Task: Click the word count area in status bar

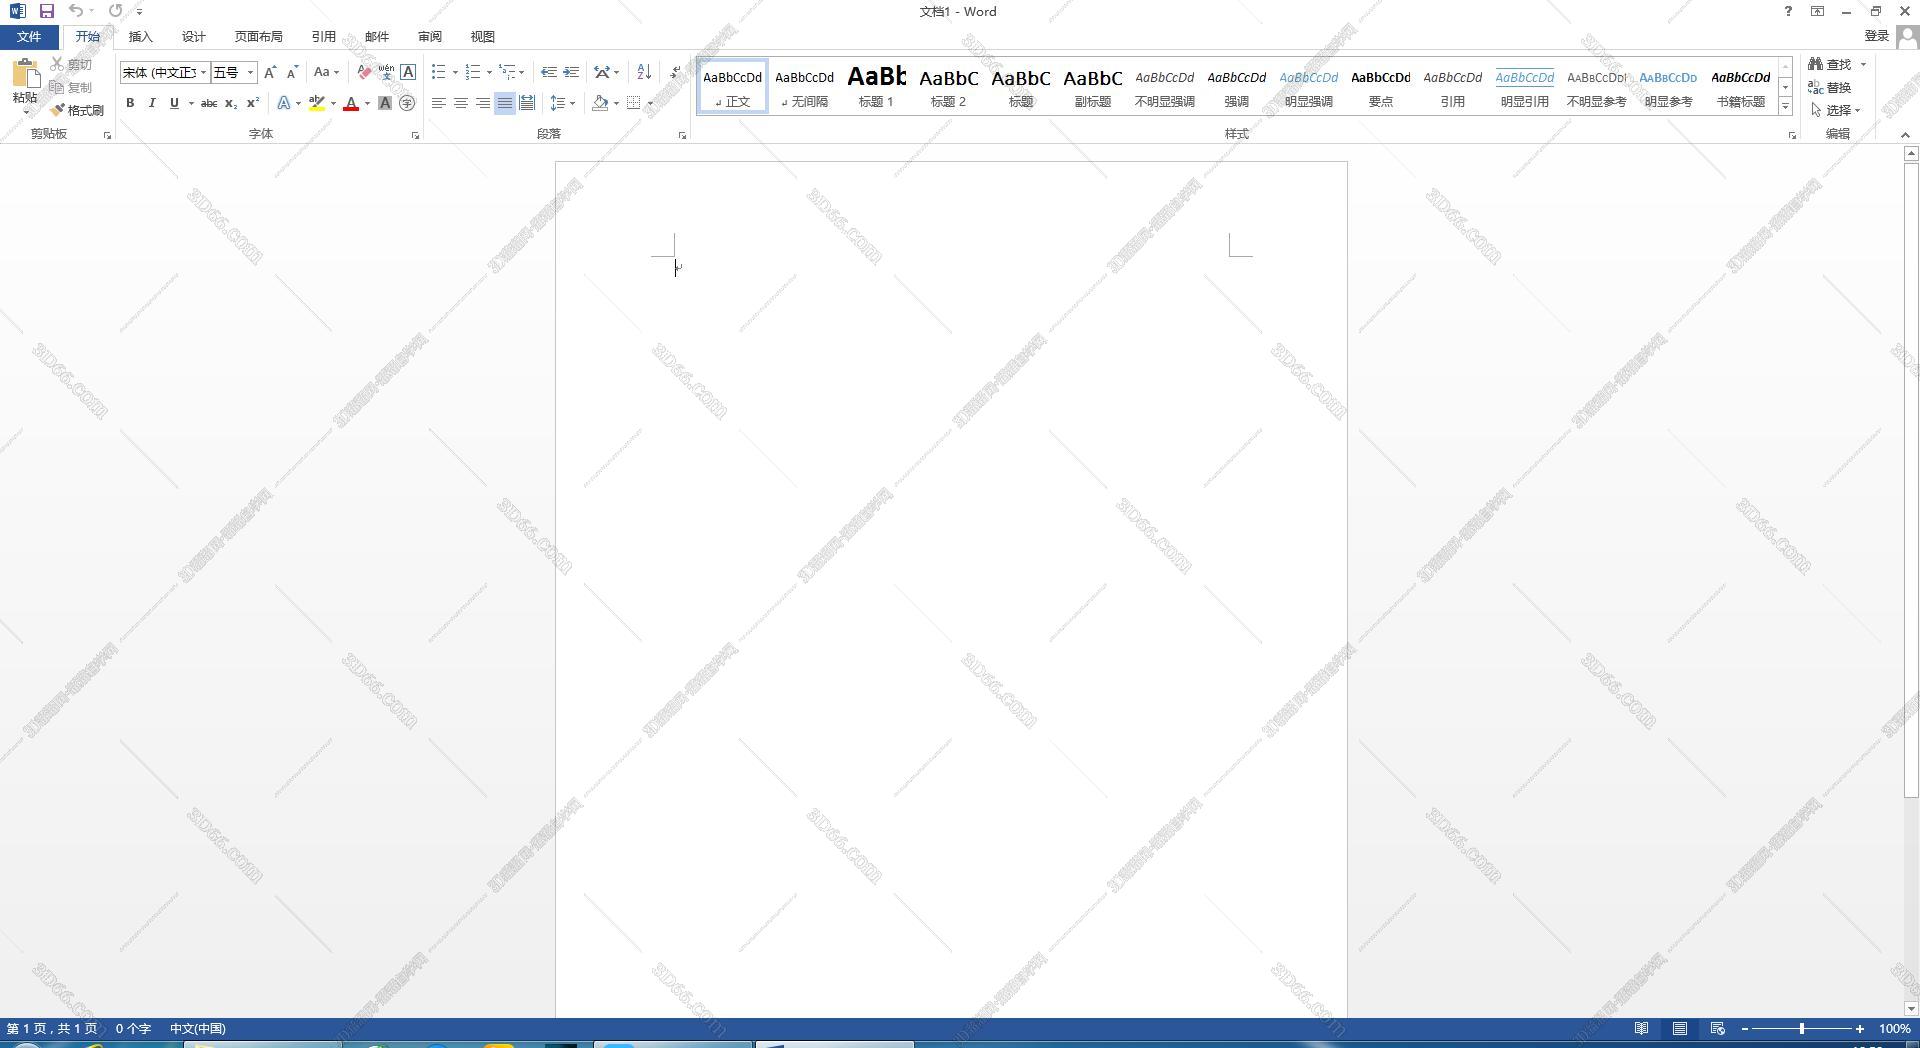Action: pyautogui.click(x=133, y=1028)
